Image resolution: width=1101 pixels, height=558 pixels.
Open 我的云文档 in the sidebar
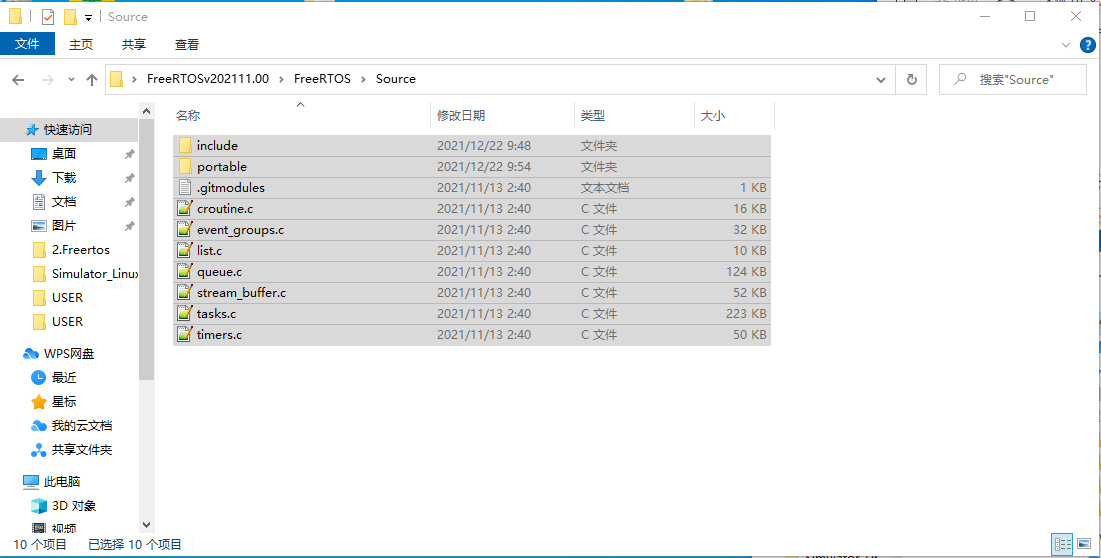pos(81,425)
